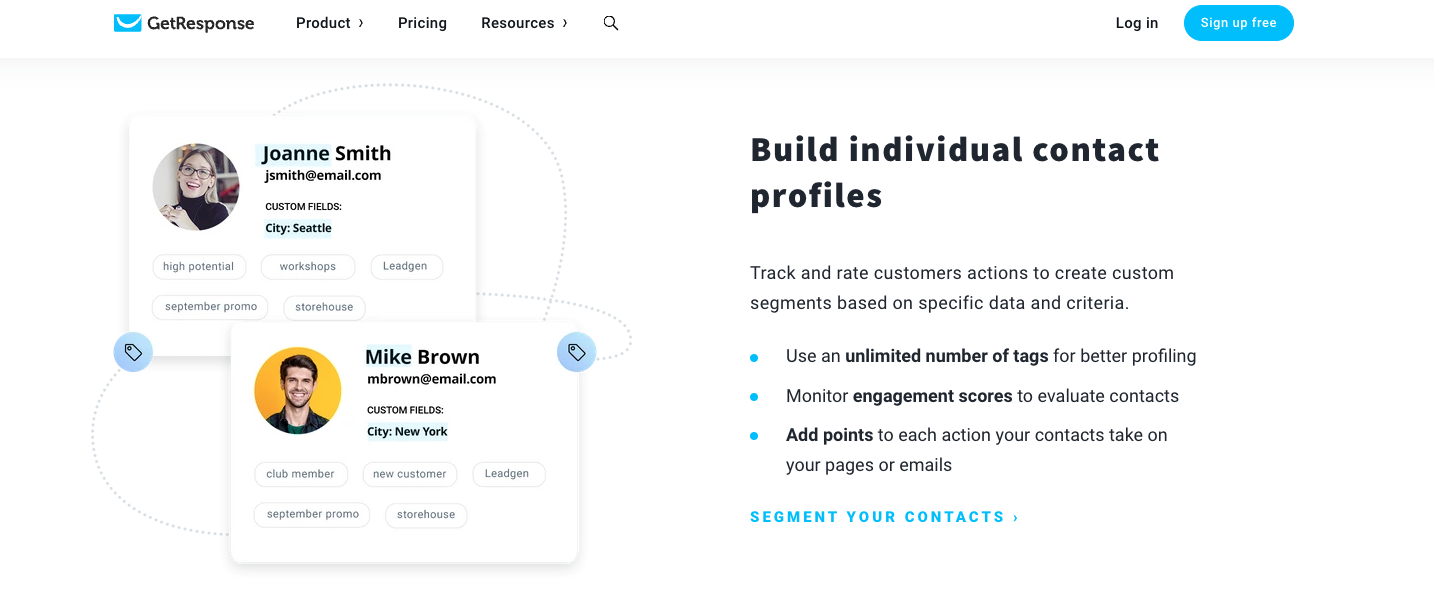Image resolution: width=1434 pixels, height=604 pixels.
Task: Click the 'new customer' tag
Action: (410, 474)
